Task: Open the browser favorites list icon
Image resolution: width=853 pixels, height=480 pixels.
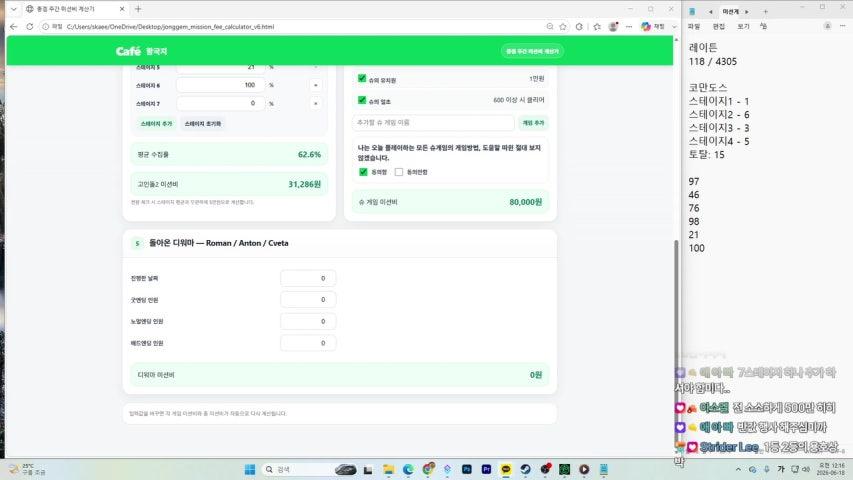Action: tap(597, 26)
